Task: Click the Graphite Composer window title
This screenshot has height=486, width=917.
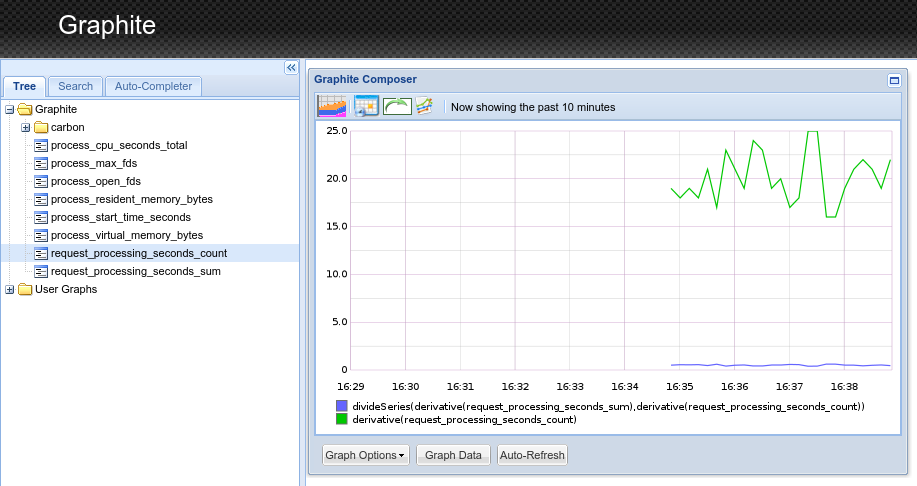Action: click(x=366, y=80)
